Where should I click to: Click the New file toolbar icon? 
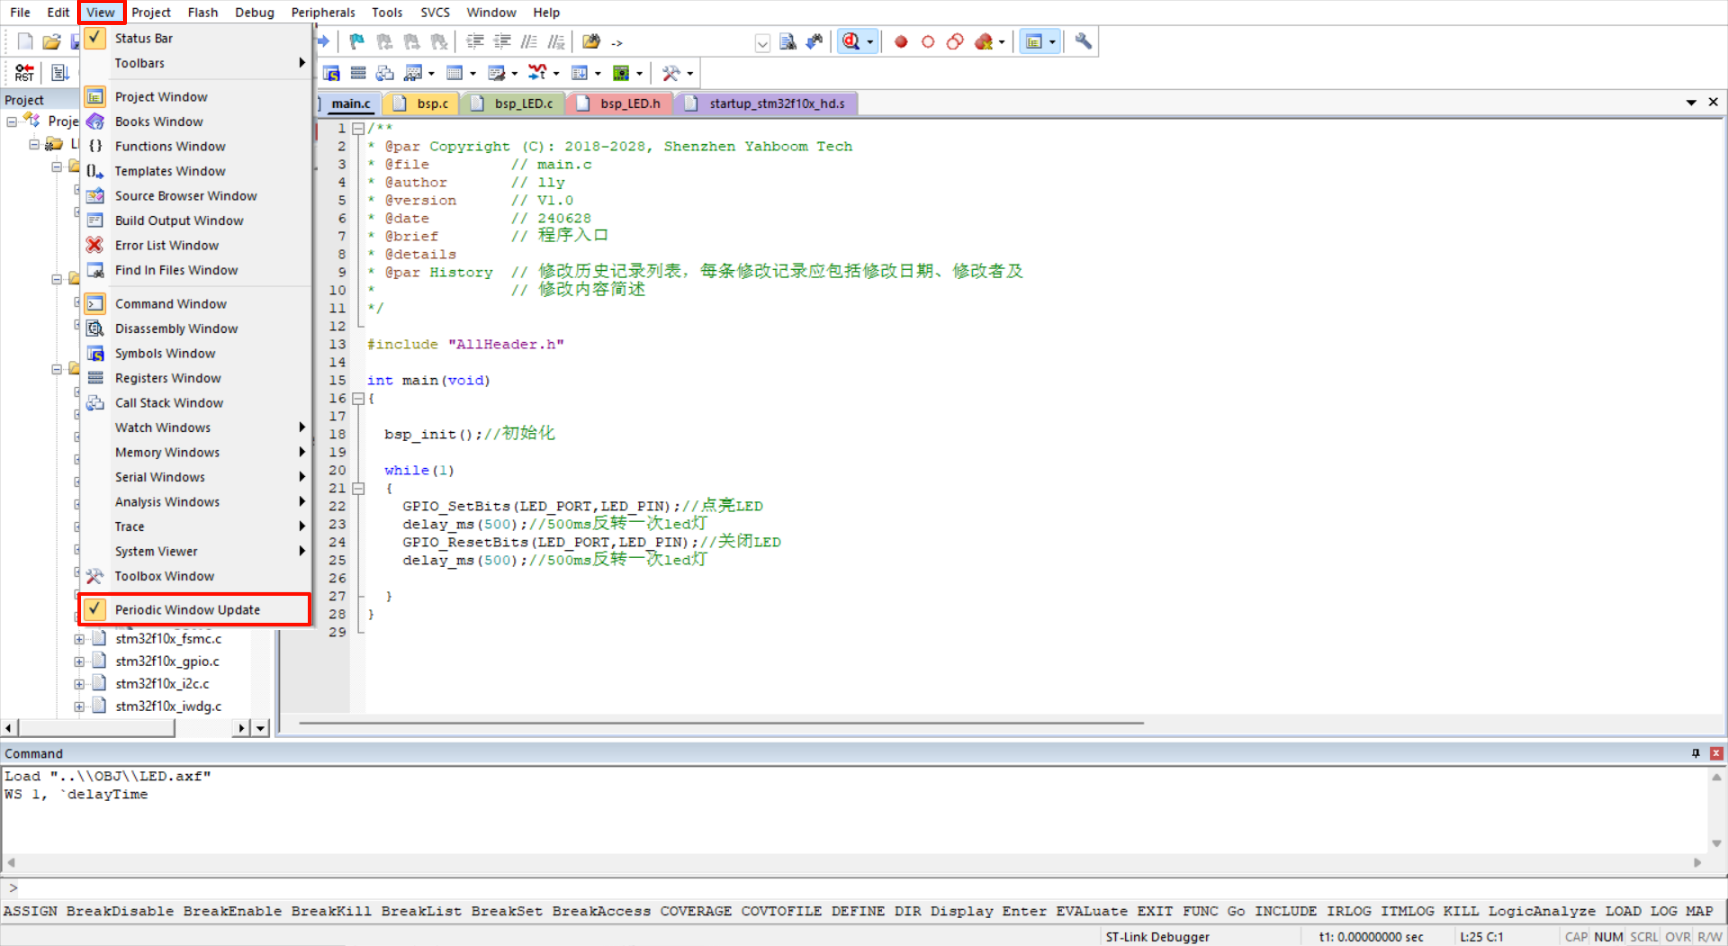tap(25, 42)
